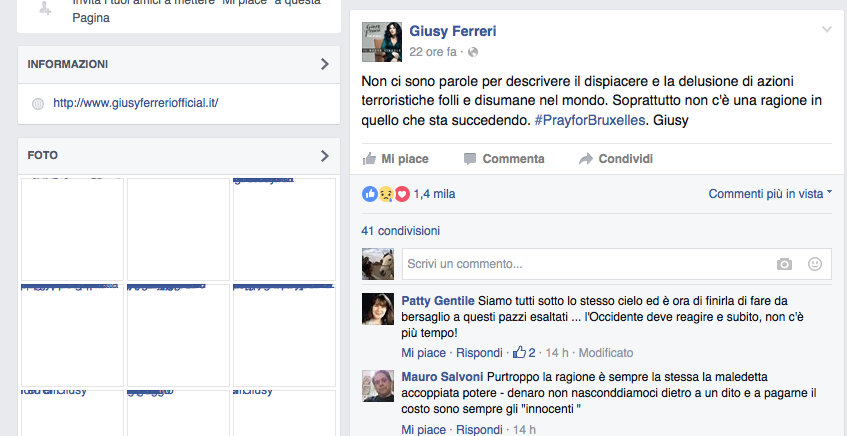Expand the FOTO section arrow
The image size is (847, 436).
tap(325, 156)
